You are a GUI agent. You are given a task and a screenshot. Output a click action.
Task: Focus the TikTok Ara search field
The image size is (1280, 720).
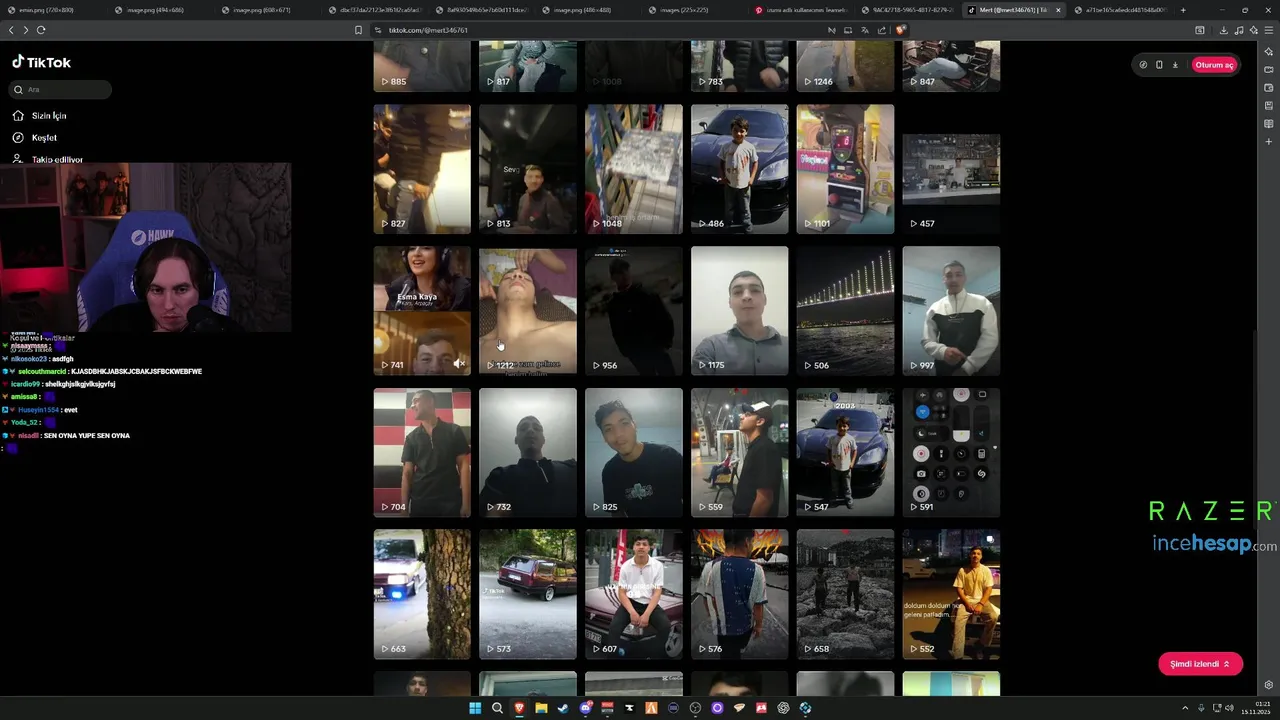tap(60, 90)
